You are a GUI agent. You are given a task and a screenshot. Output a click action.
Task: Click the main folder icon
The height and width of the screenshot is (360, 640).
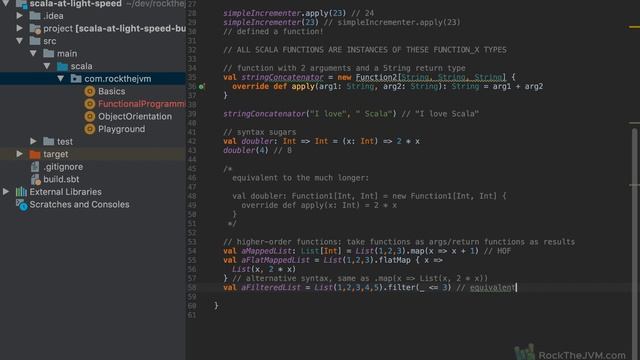(49, 53)
